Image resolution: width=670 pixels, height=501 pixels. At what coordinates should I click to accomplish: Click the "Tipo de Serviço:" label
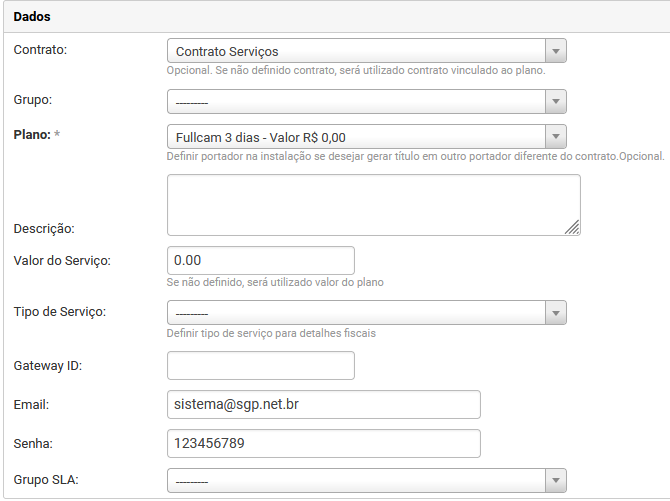[x=60, y=311]
